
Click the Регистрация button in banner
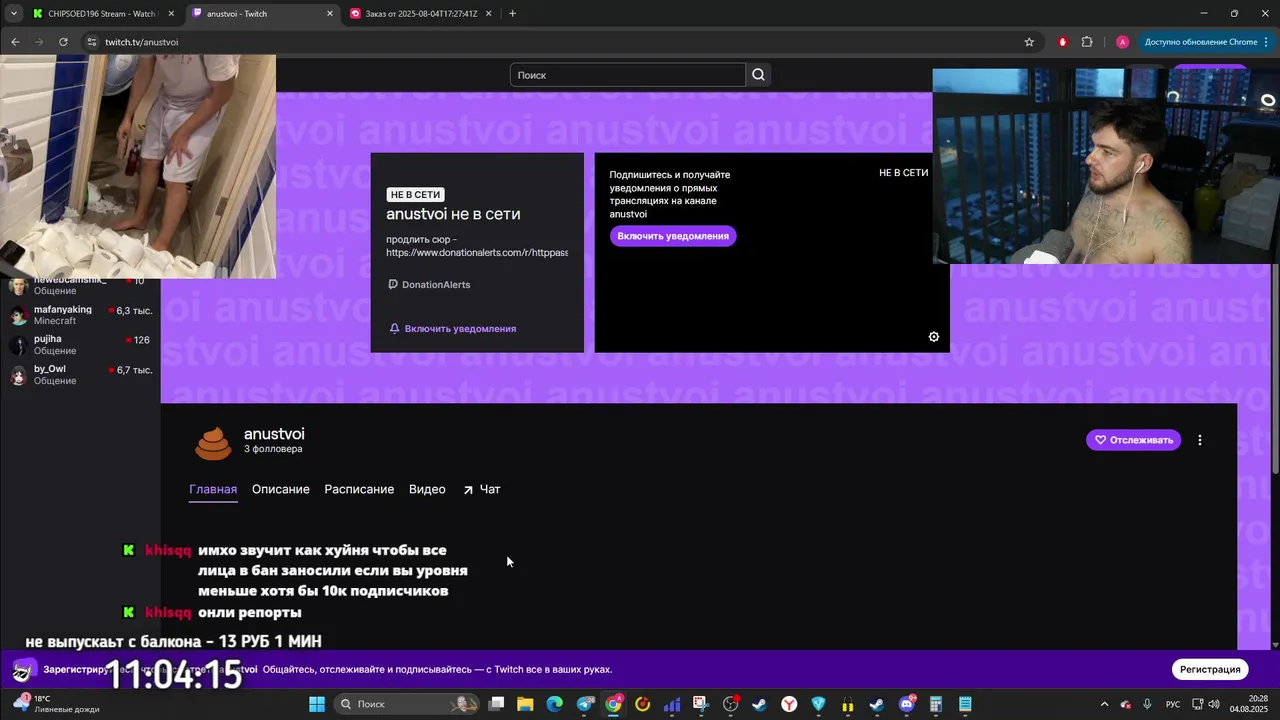tap(1210, 669)
